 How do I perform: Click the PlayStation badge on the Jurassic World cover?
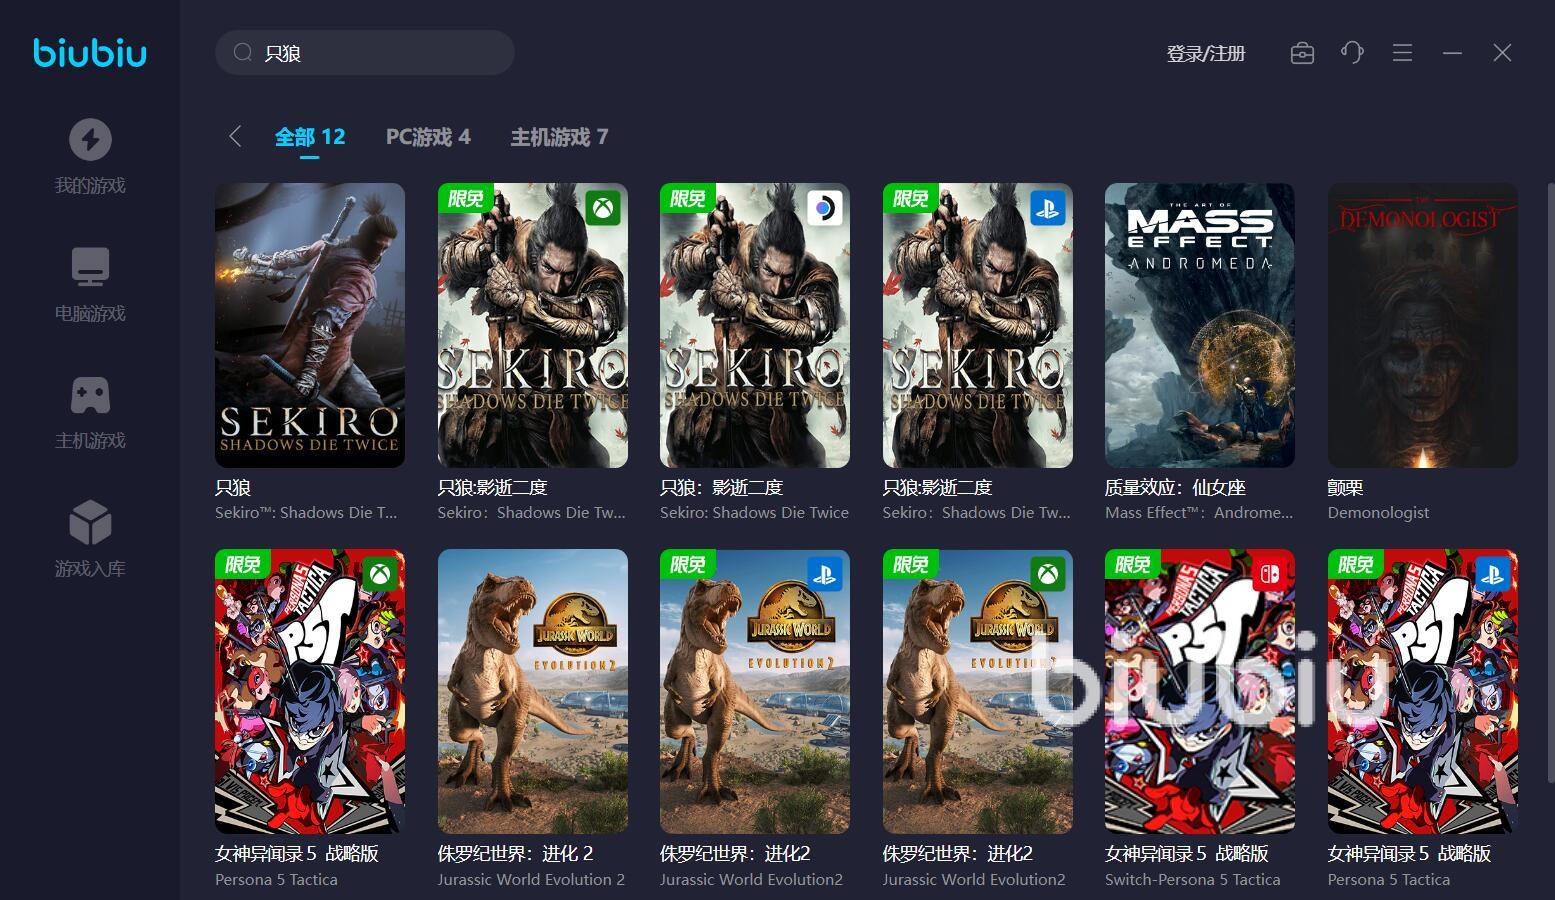click(825, 574)
